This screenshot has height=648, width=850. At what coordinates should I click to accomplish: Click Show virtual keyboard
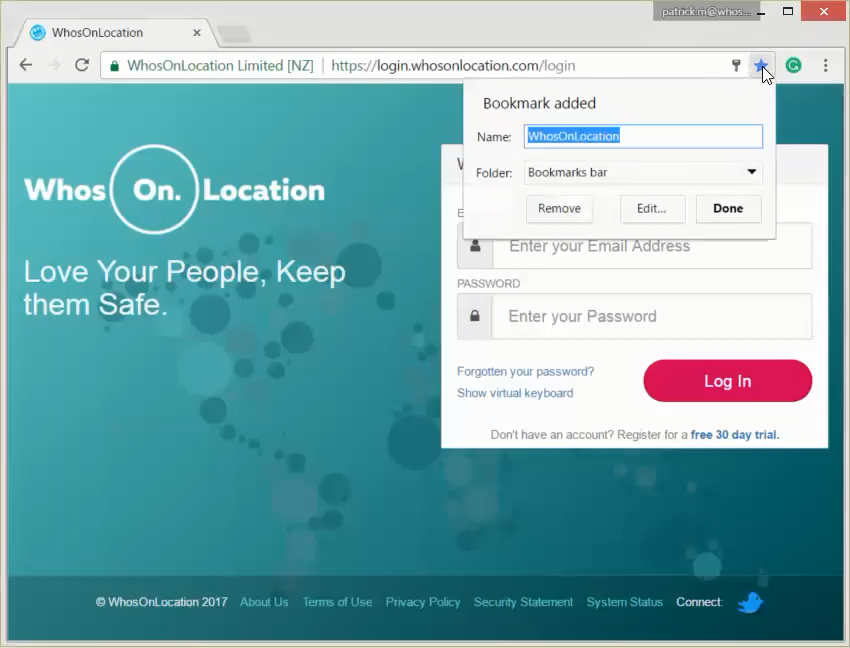coord(515,393)
